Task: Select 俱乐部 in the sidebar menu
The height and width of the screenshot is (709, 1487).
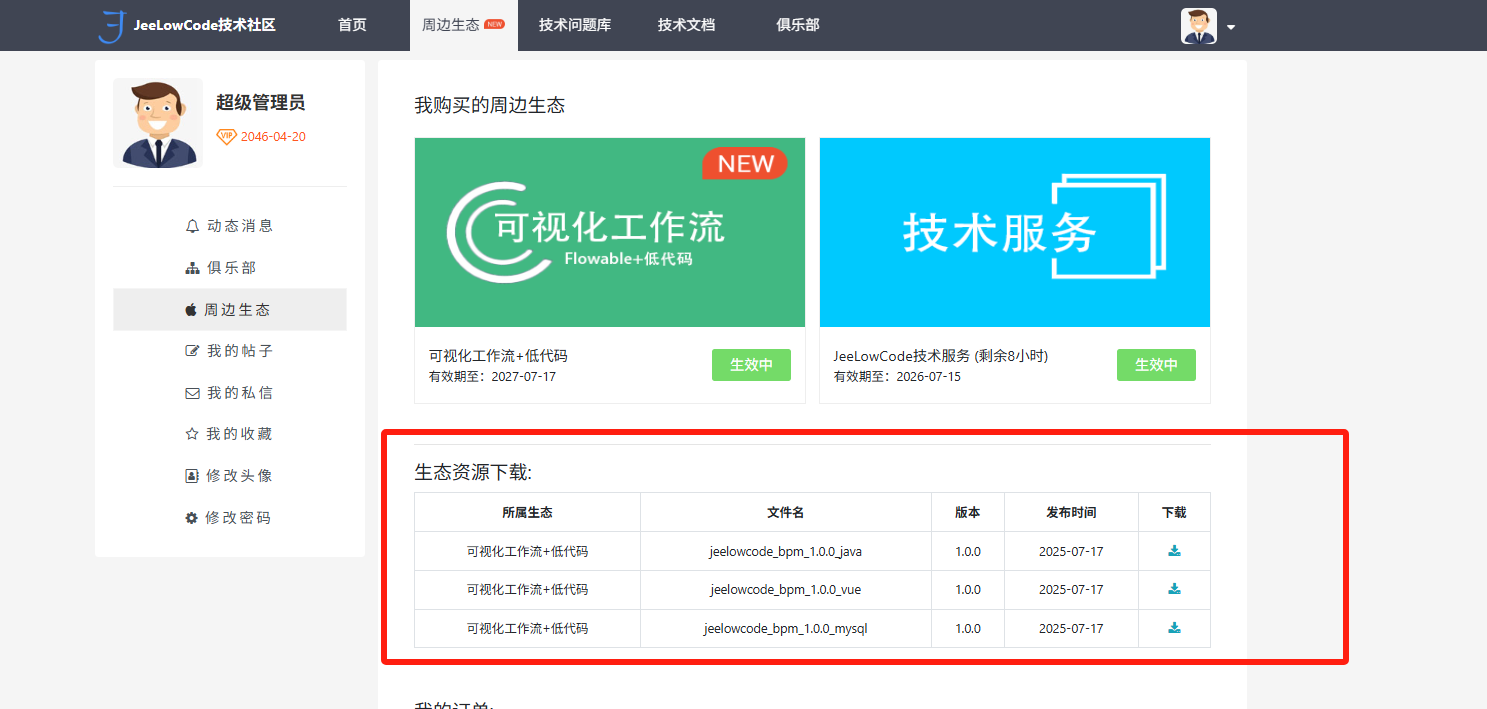Action: (230, 268)
